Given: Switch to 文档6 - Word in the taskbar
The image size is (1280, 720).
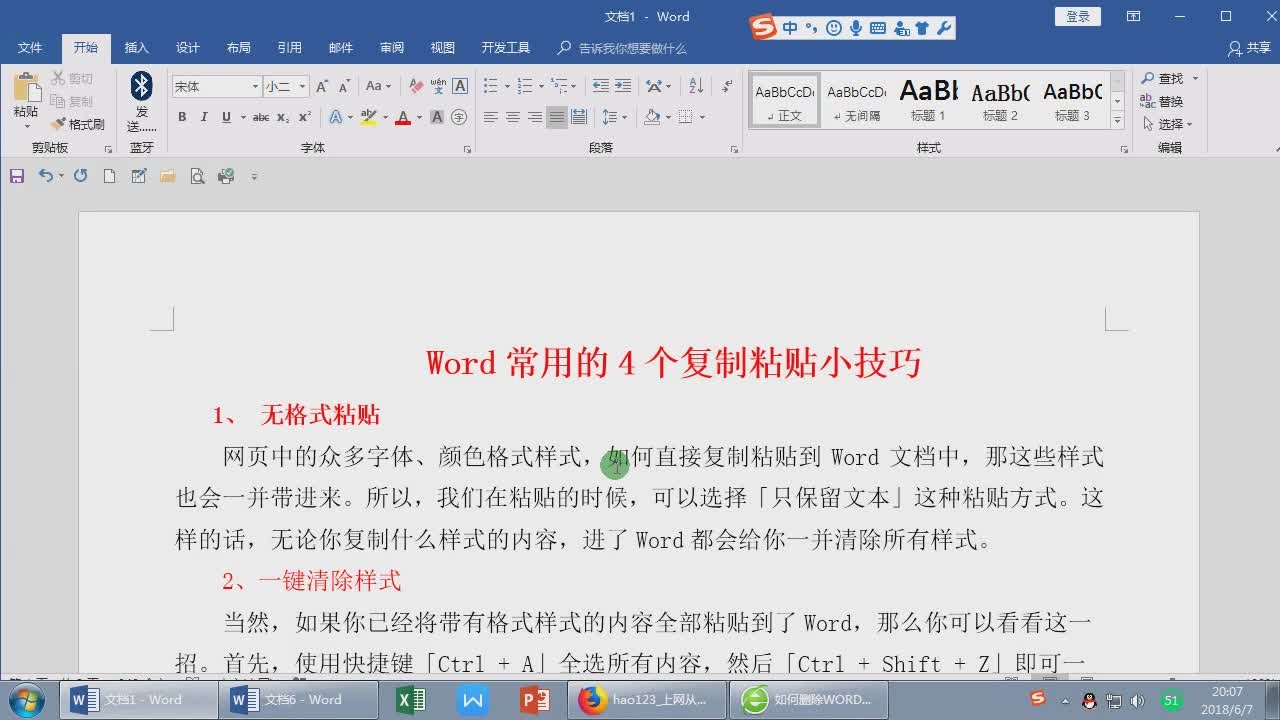Looking at the screenshot, I should coord(298,699).
